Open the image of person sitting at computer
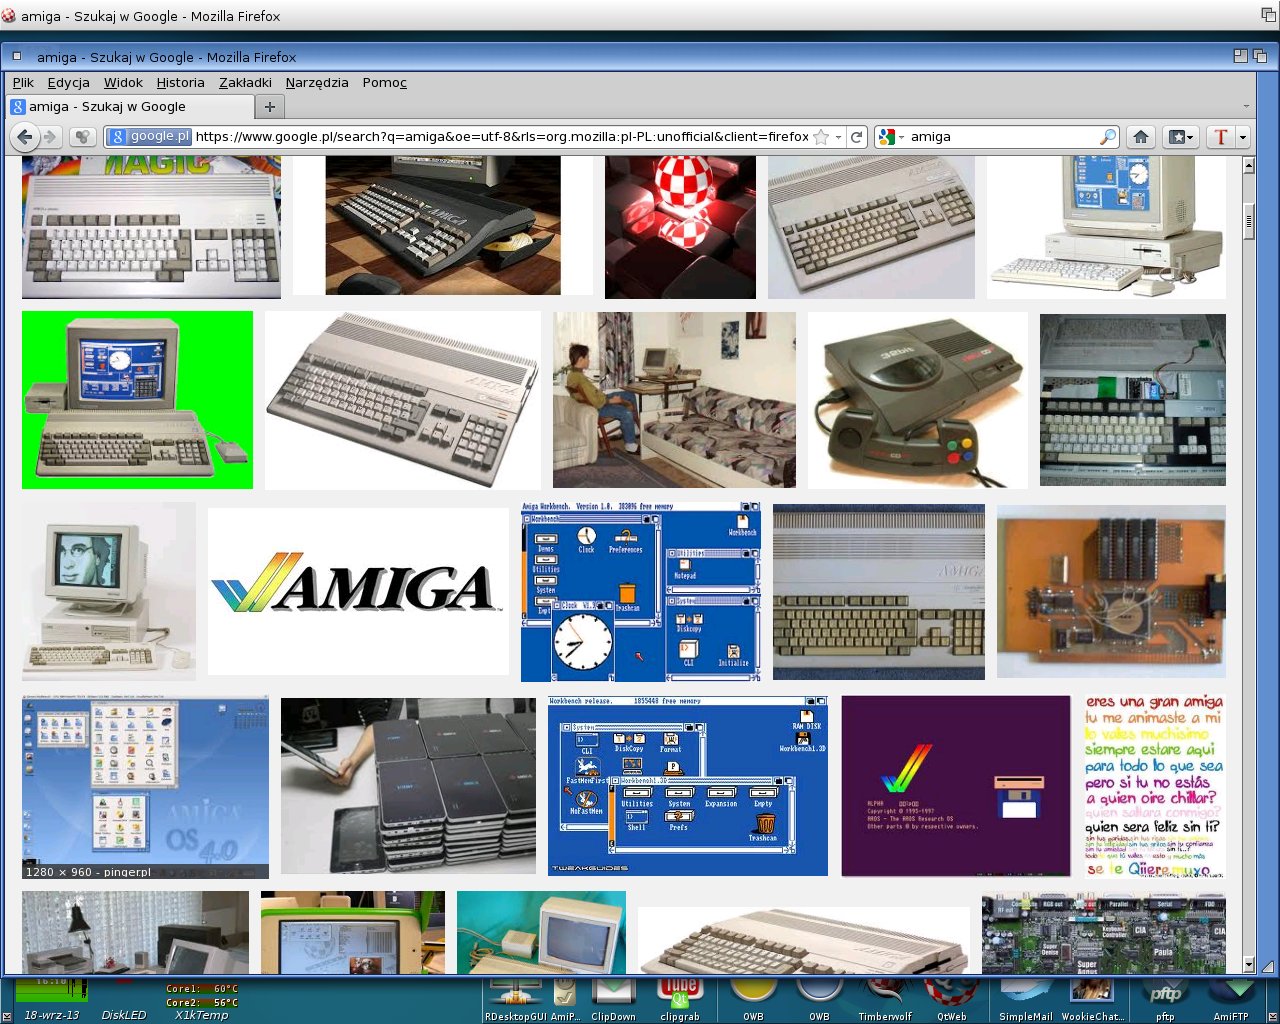Image resolution: width=1280 pixels, height=1024 pixels. [674, 400]
